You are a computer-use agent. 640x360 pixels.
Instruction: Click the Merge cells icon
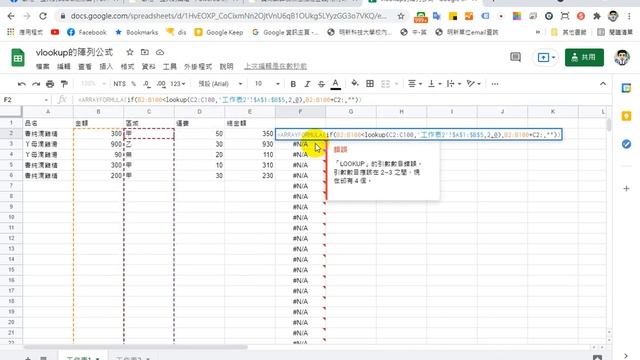pyautogui.click(x=385, y=84)
